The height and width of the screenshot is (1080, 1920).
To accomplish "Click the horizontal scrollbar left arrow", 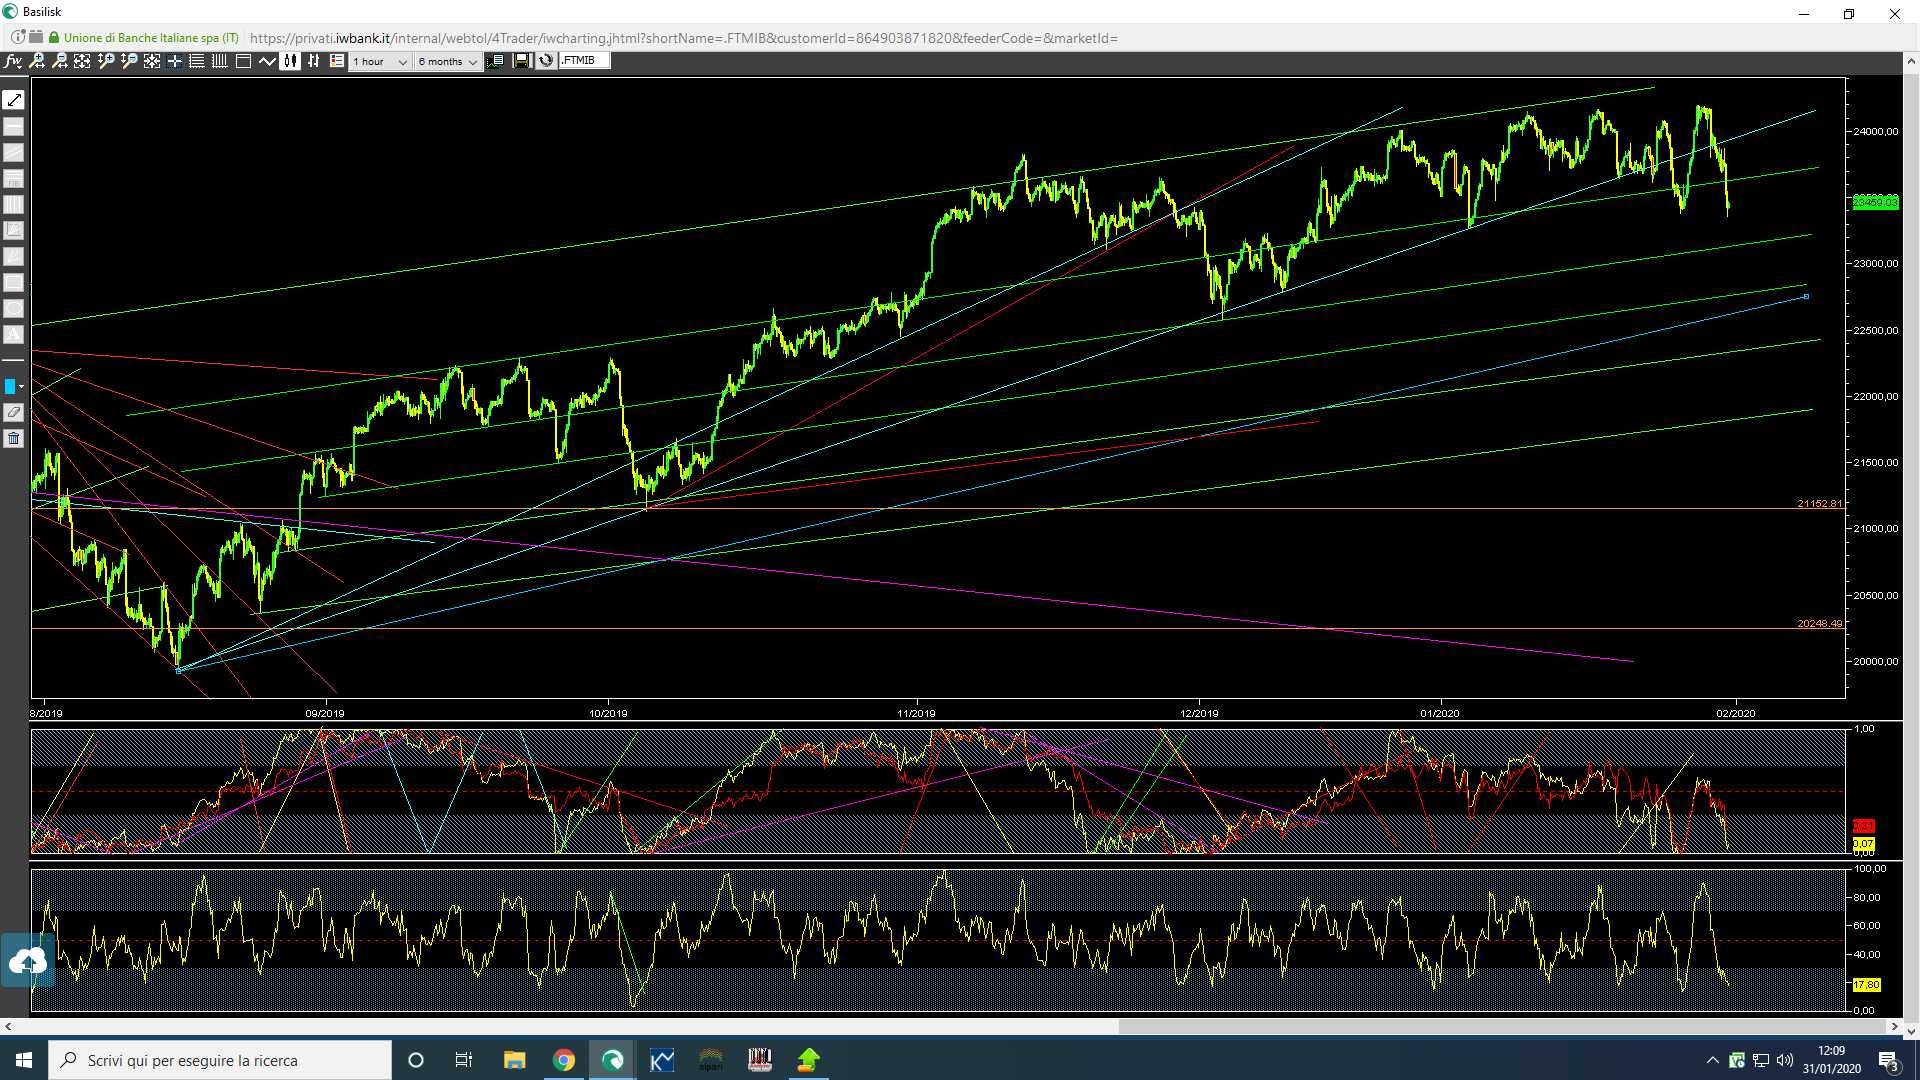I will (8, 1026).
